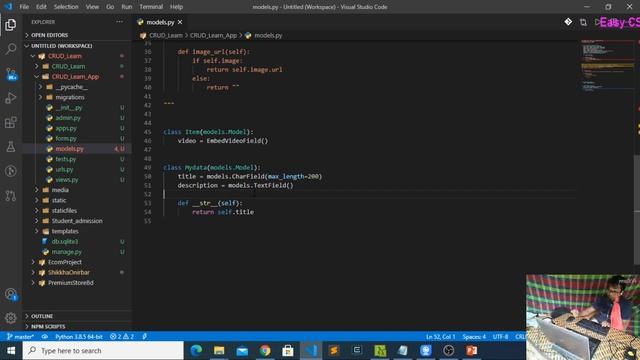Click the Windows Start button
Screen dimensions: 640x360
pos(11,351)
